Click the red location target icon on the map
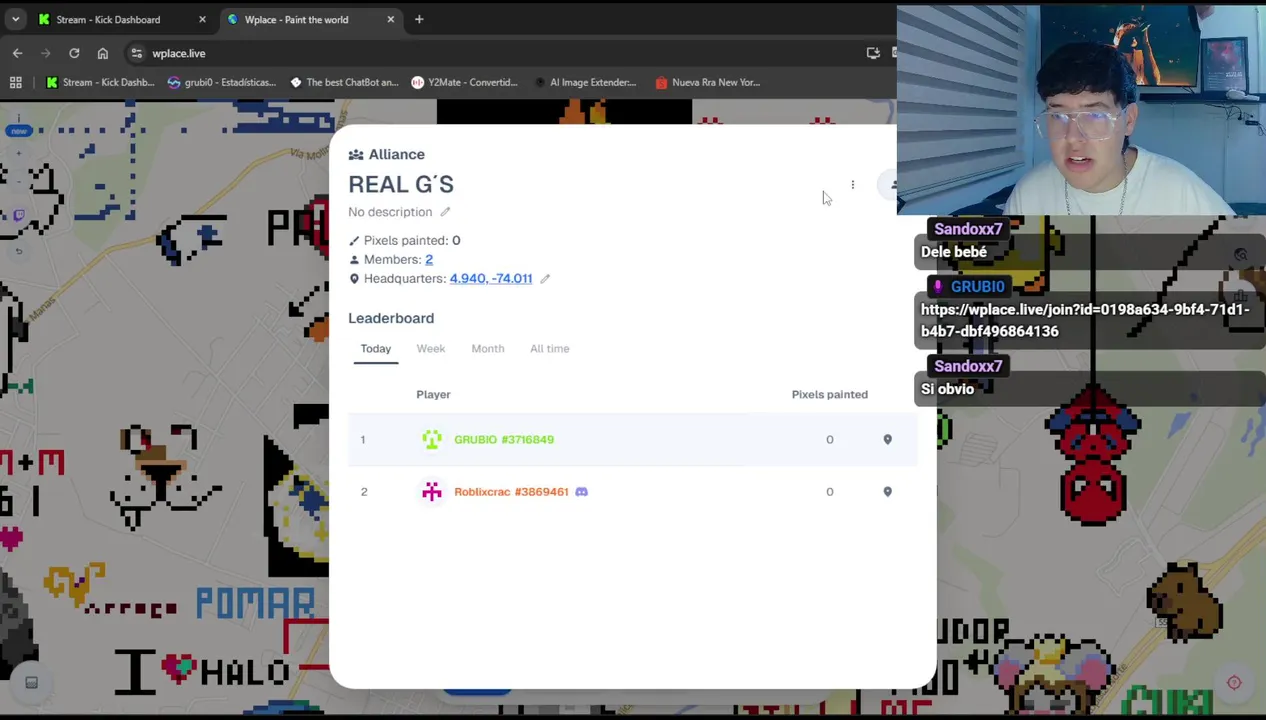This screenshot has height=720, width=1266. (x=1234, y=683)
